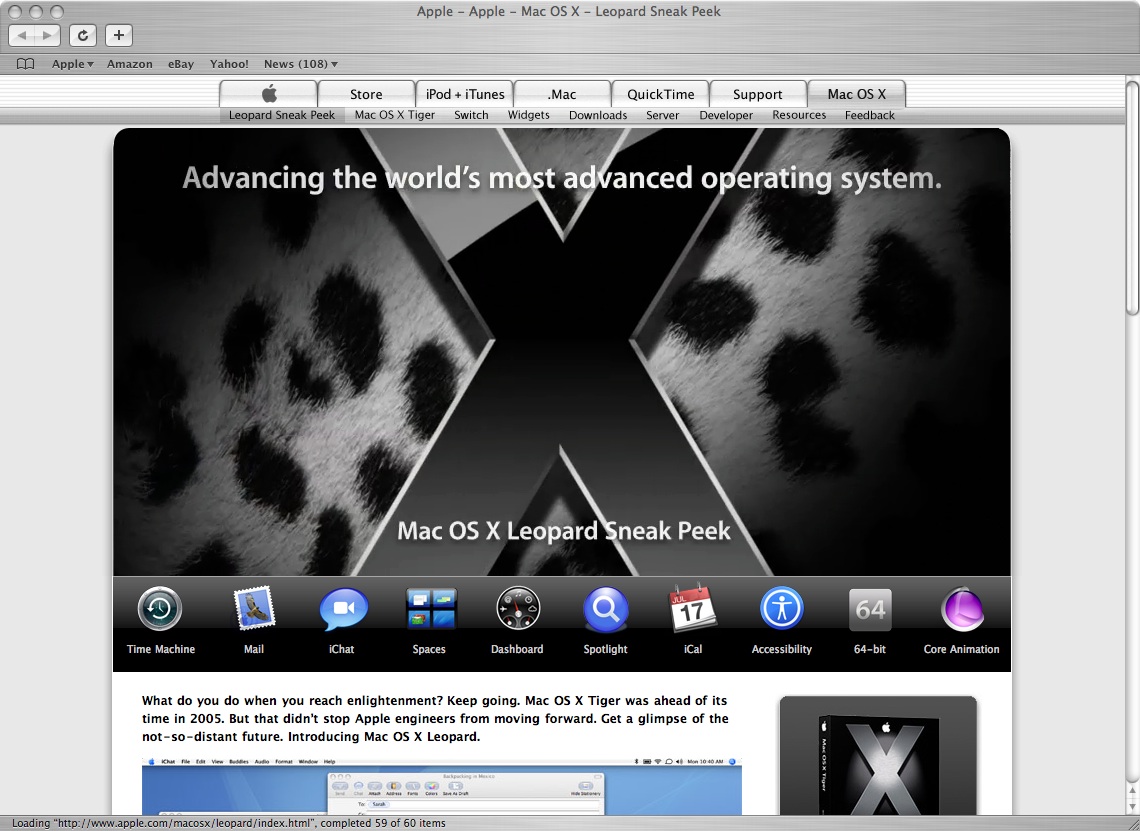Switch to the QuickTime tab
Image resolution: width=1140 pixels, height=831 pixels.
point(660,94)
